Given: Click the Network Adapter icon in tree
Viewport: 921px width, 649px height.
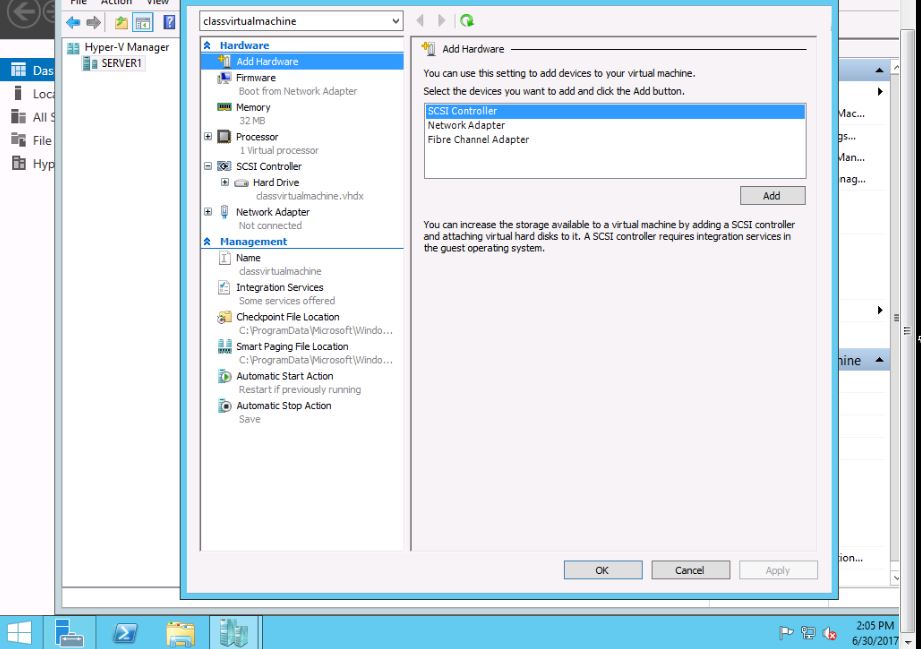Looking at the screenshot, I should tap(224, 212).
